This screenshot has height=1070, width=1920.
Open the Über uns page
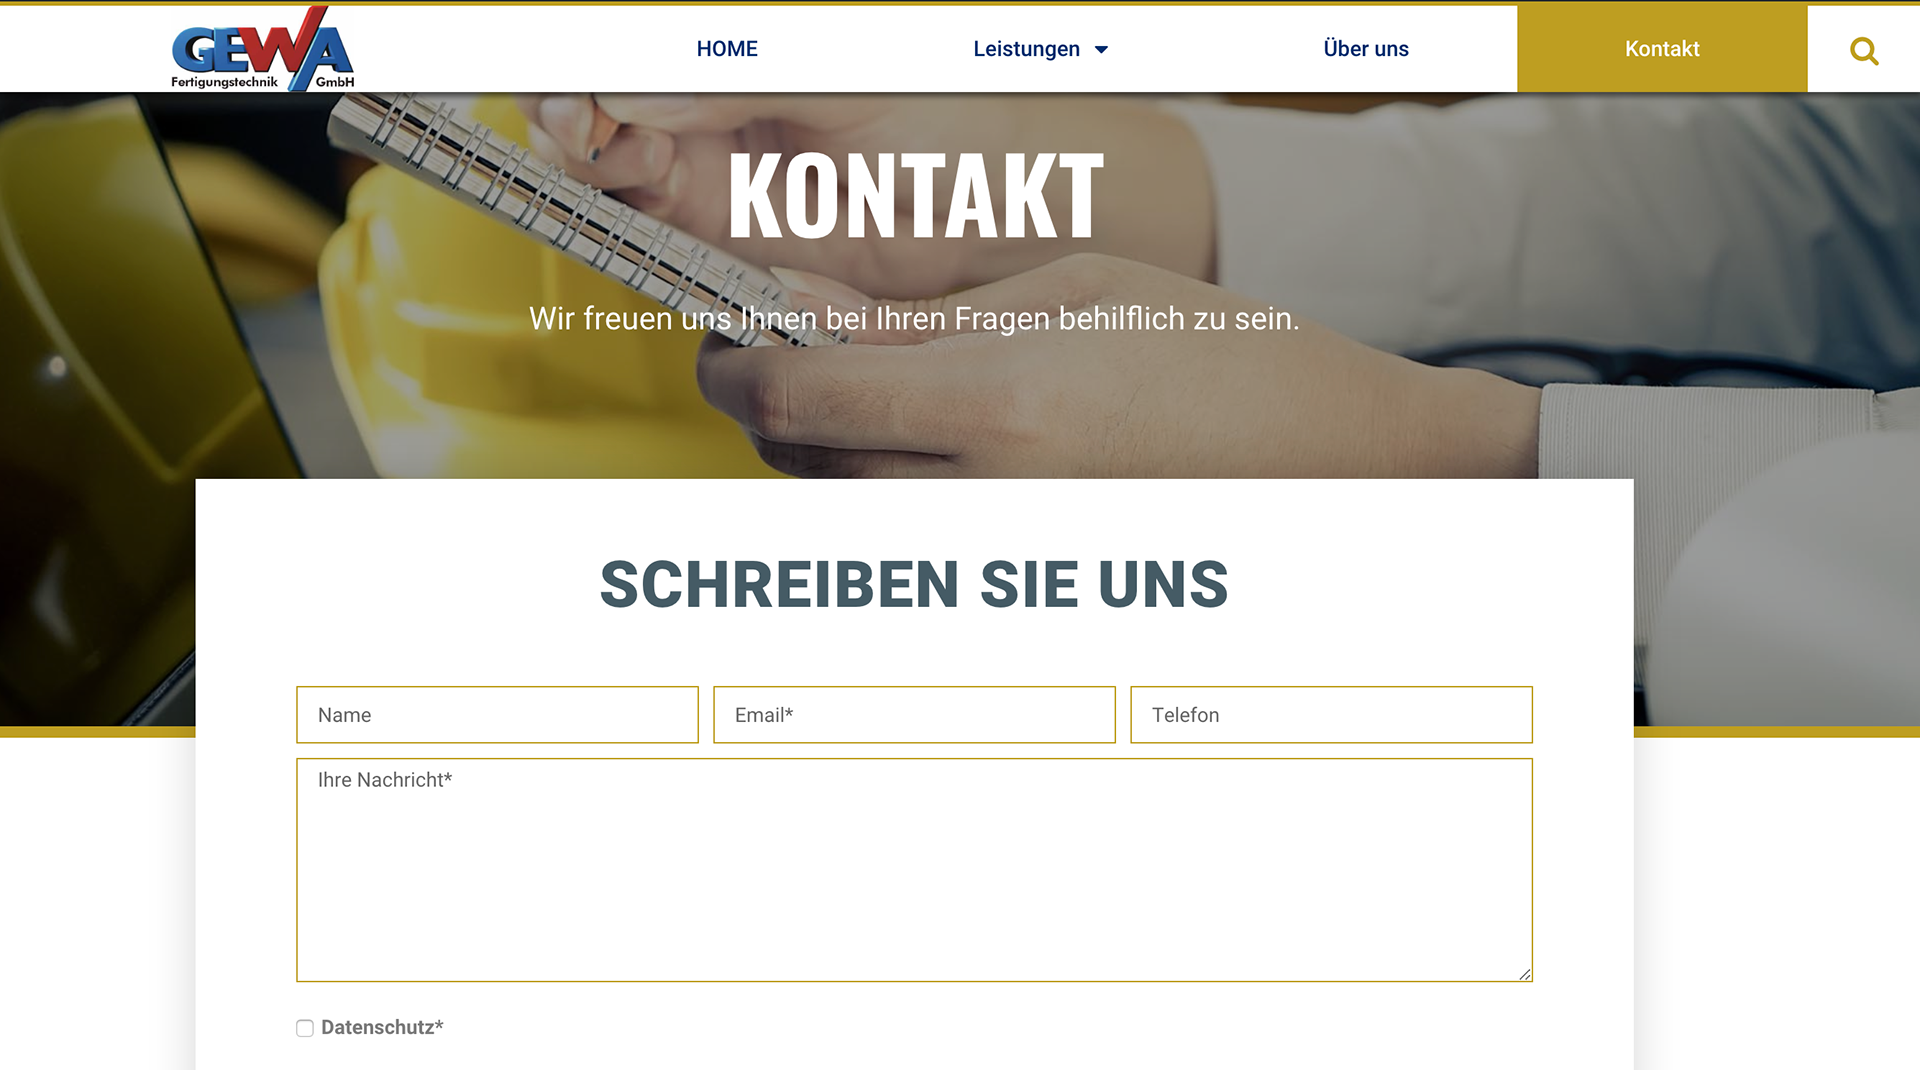click(x=1366, y=49)
